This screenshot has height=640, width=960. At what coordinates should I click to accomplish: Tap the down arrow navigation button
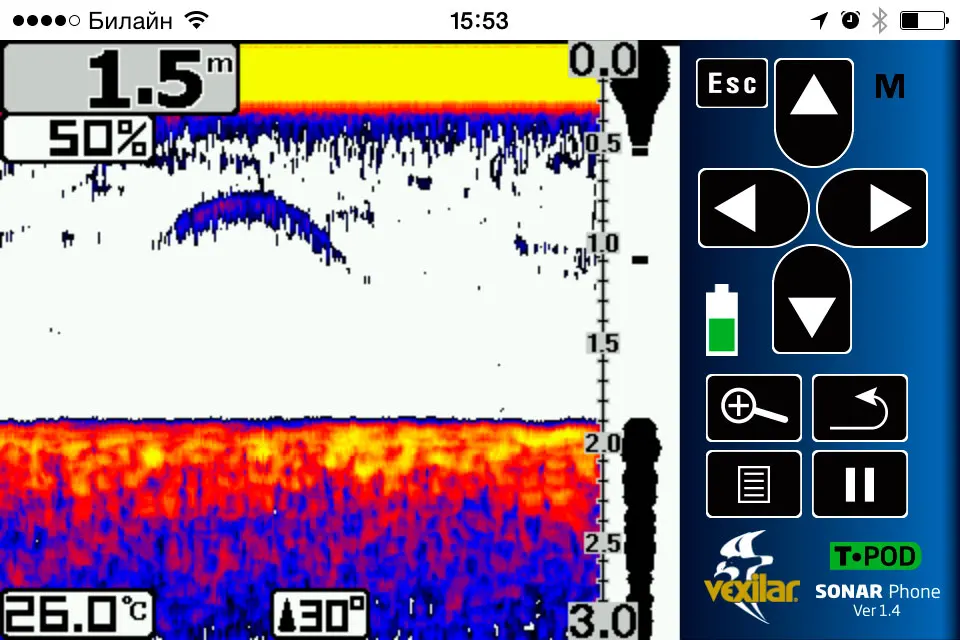click(x=812, y=299)
